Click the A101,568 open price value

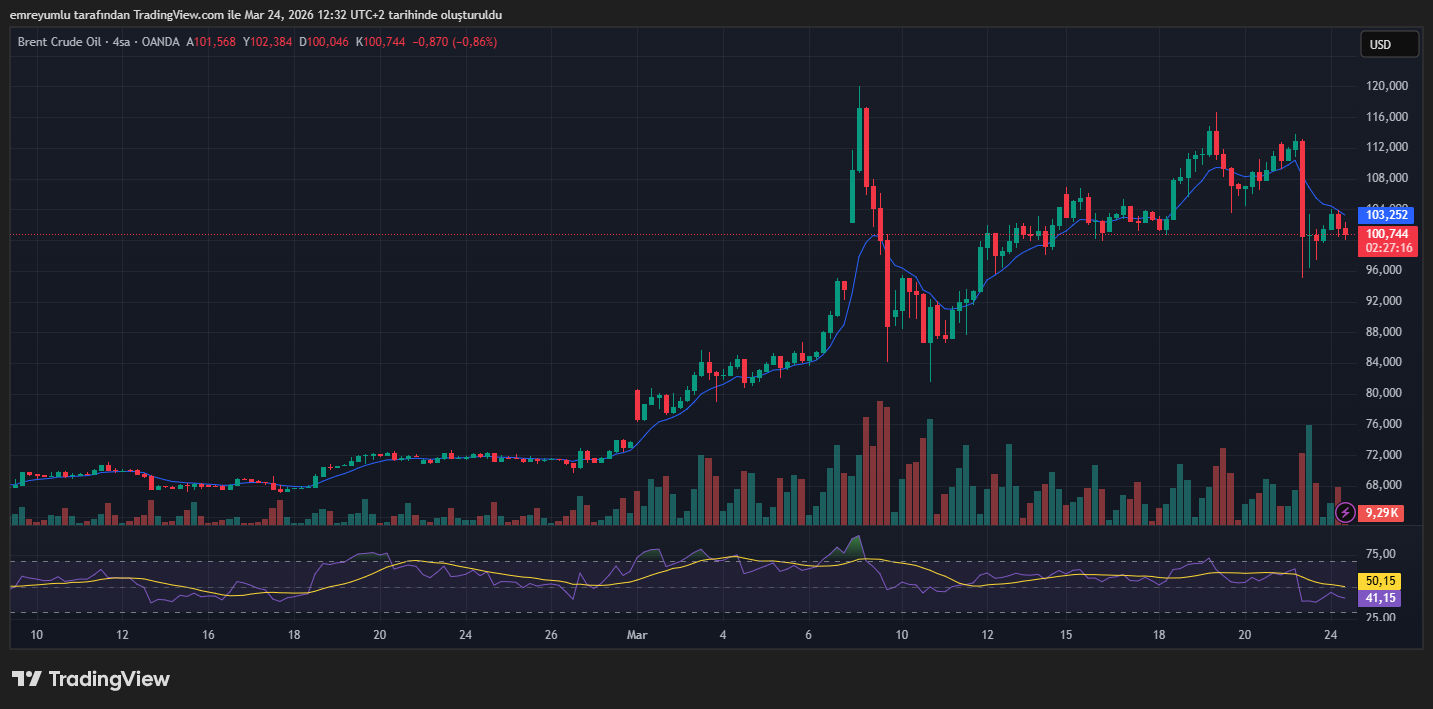(x=211, y=42)
